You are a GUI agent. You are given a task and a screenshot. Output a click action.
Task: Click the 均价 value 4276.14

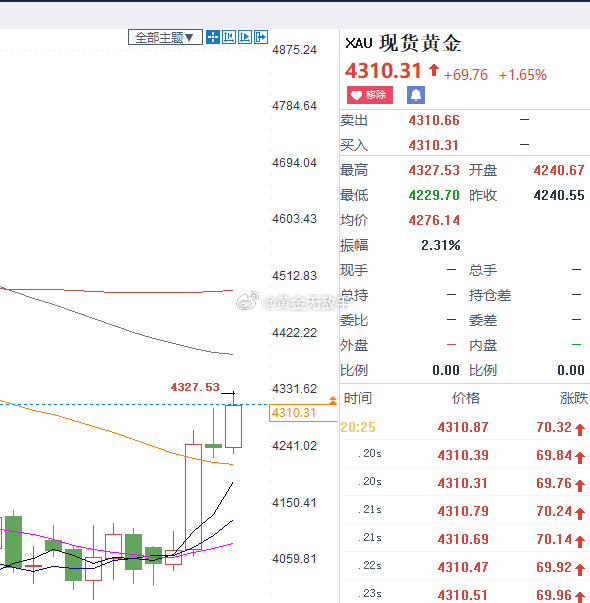[x=434, y=220]
